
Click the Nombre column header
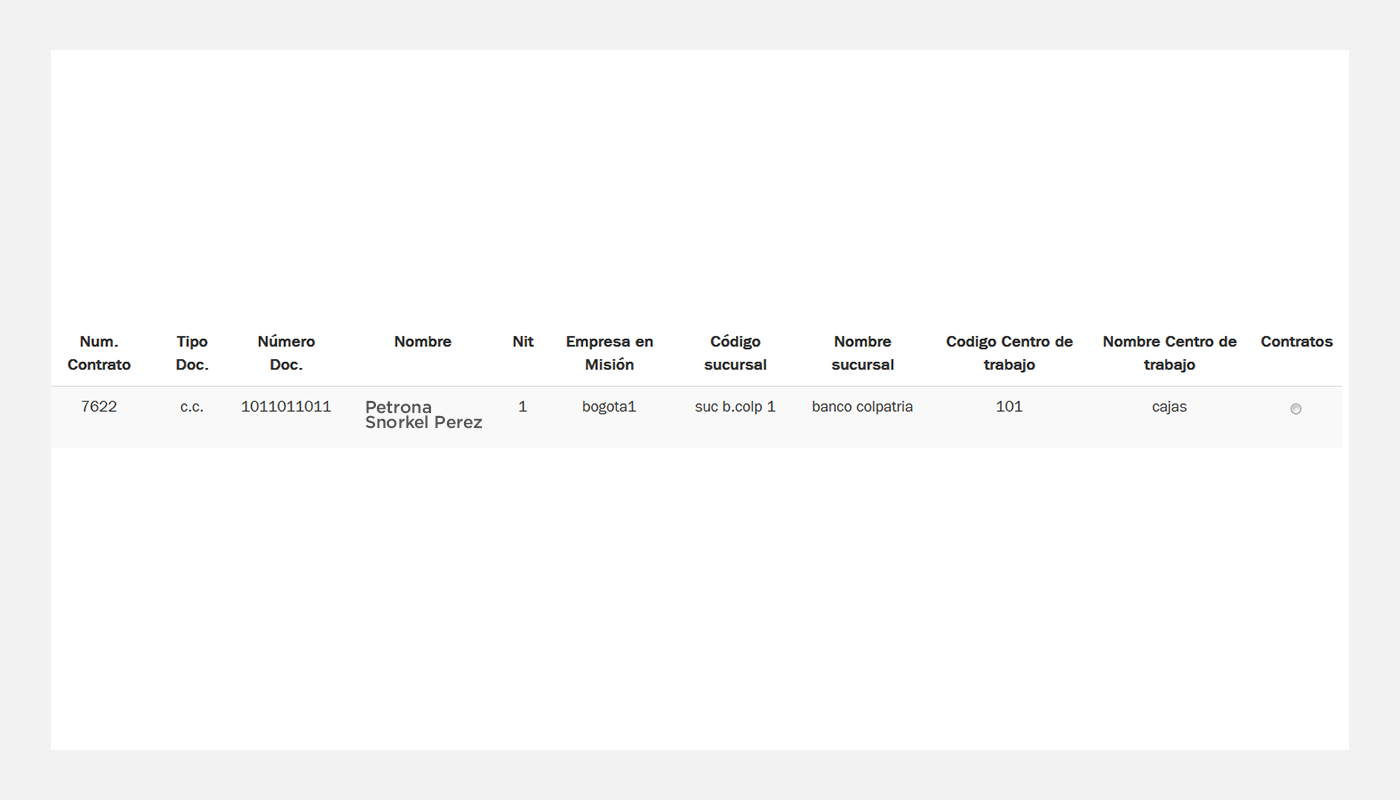click(x=423, y=342)
